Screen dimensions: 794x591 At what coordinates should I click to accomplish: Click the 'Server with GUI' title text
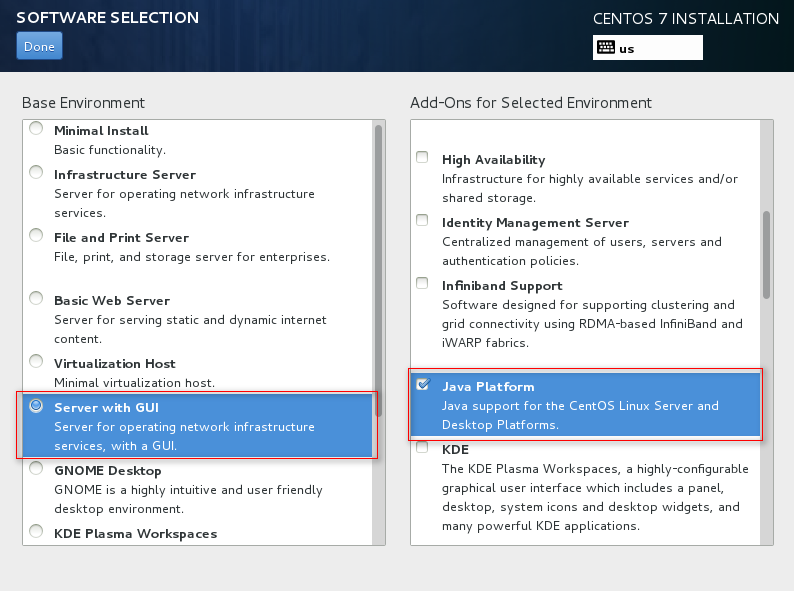click(x=106, y=408)
